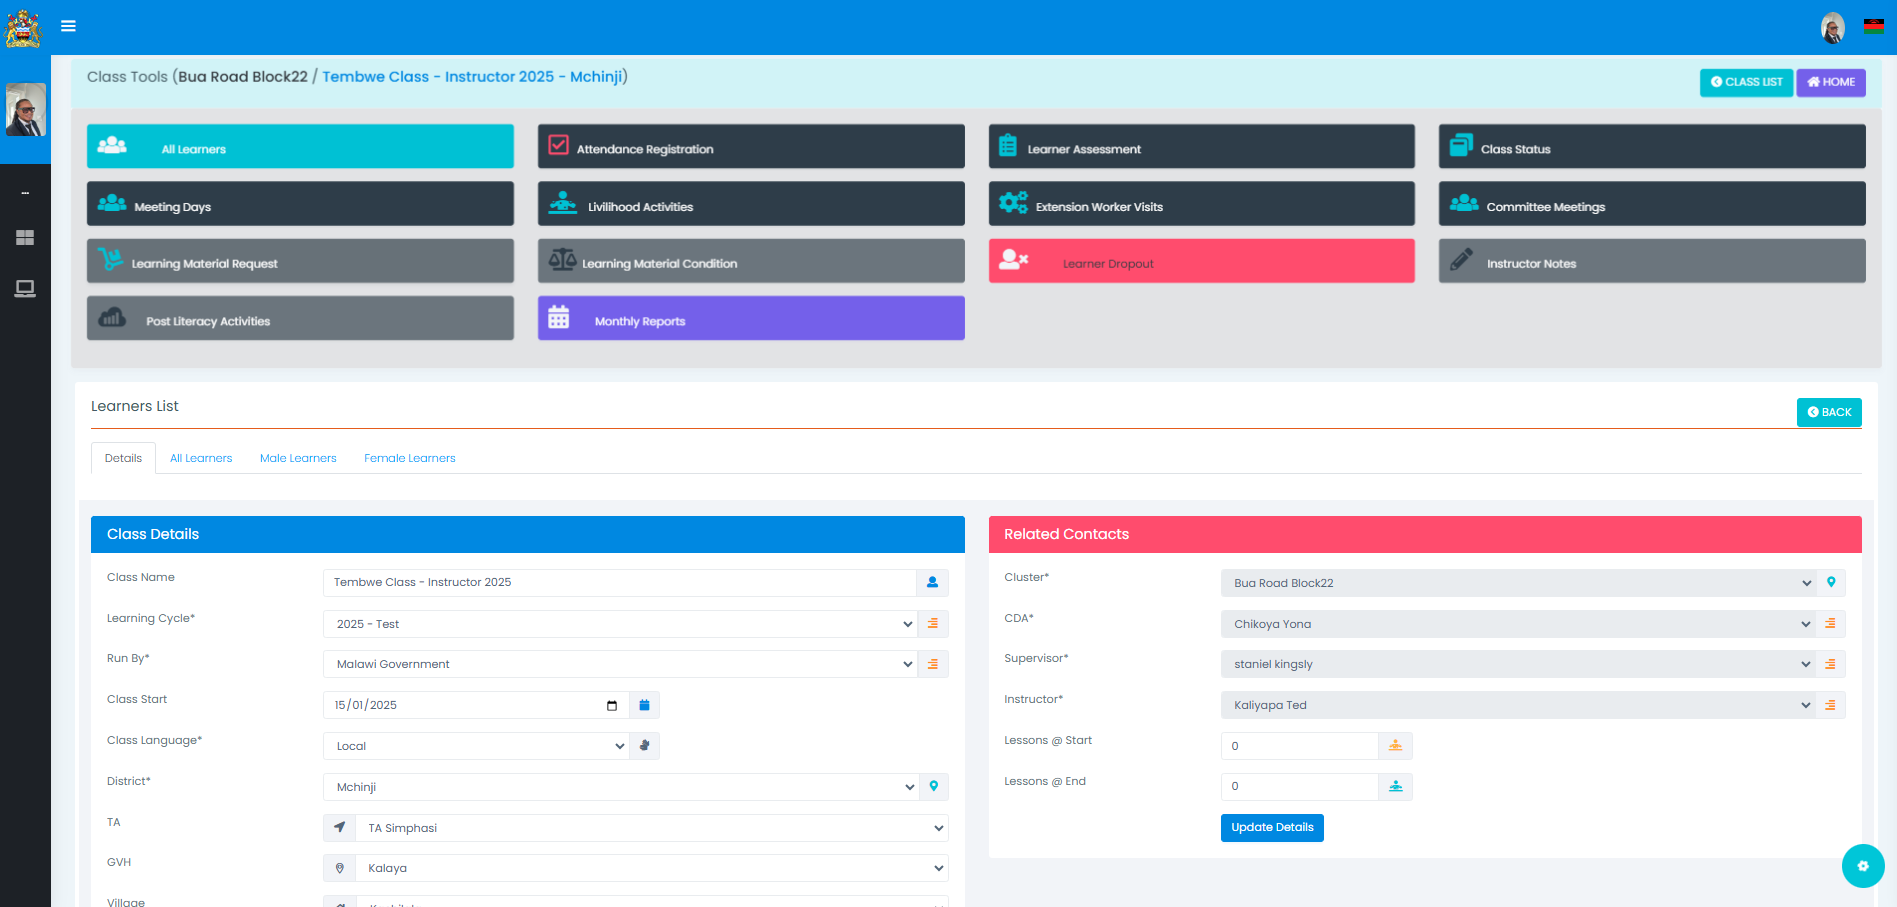Open the sidebar grid dashboard icon

25,238
